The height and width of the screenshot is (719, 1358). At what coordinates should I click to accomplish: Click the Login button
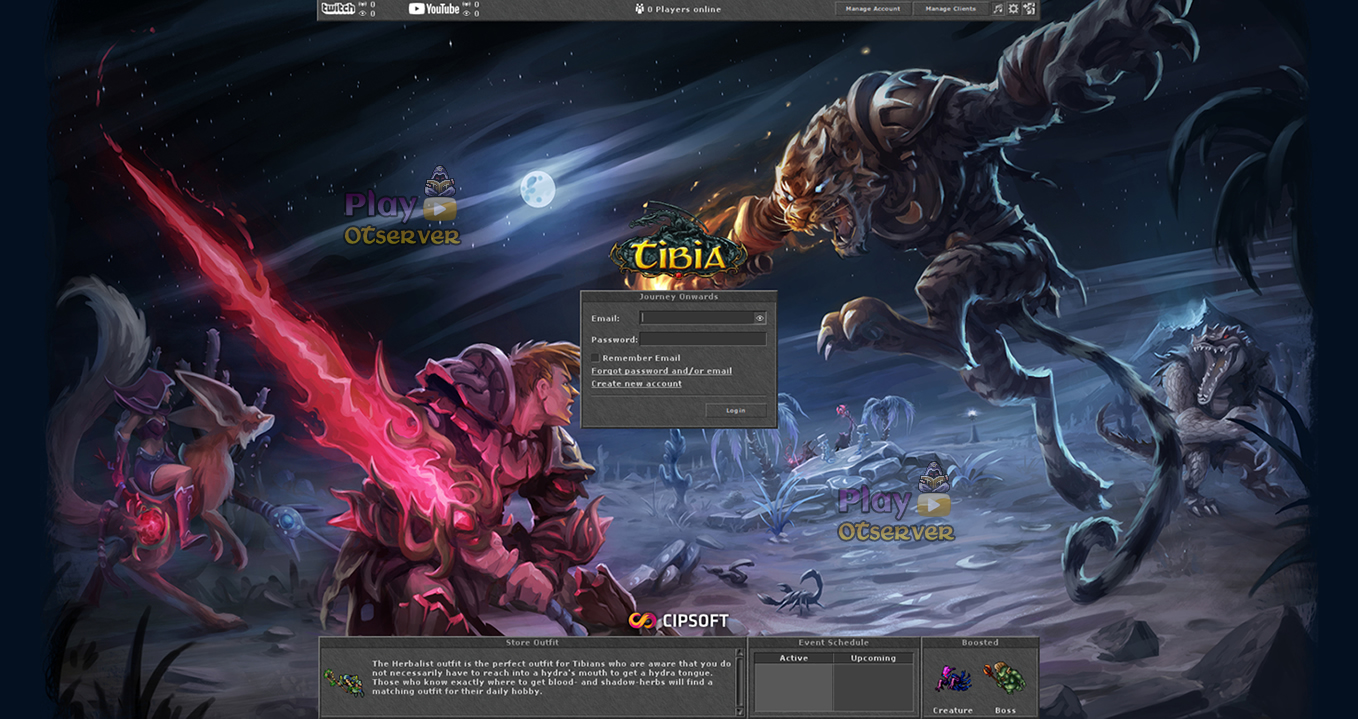(736, 410)
